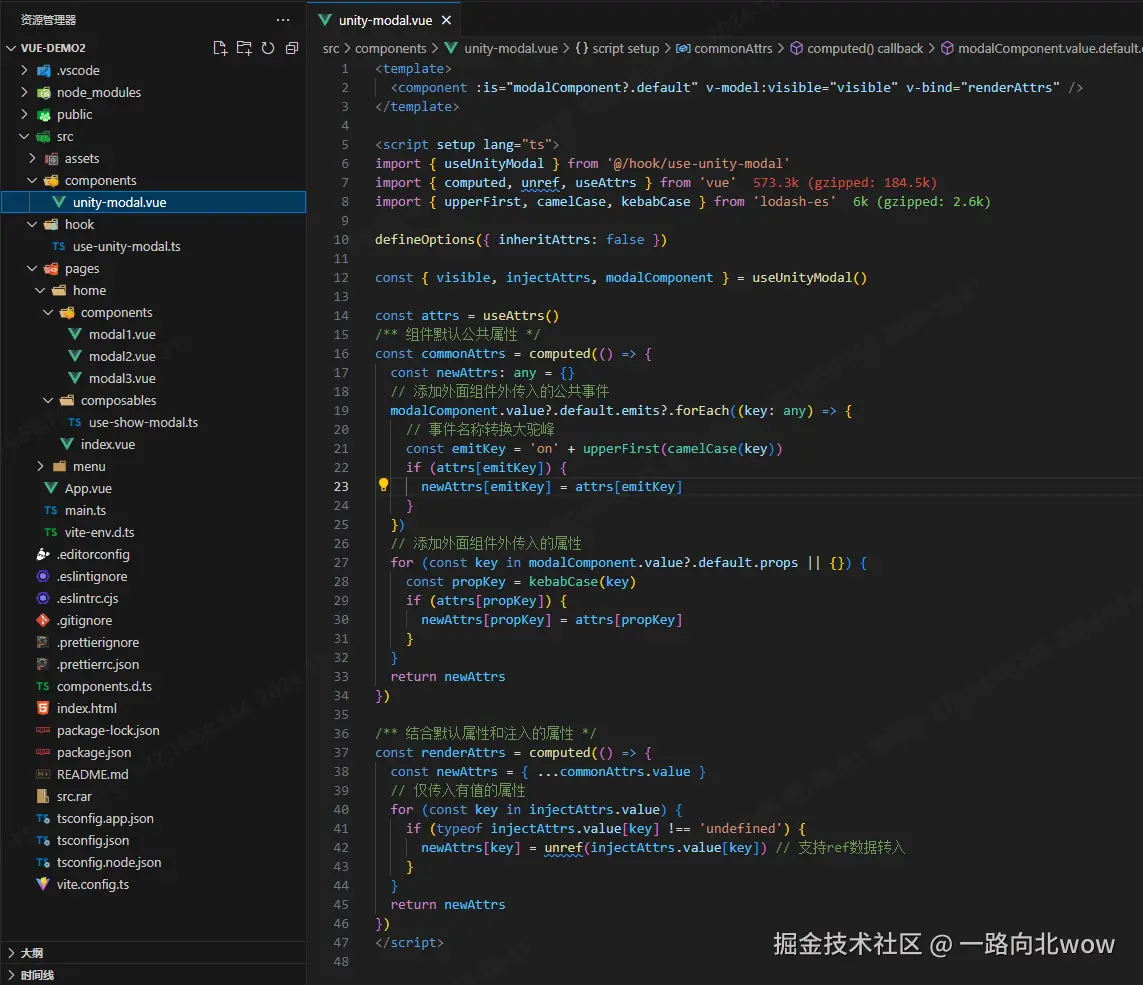Click the lightbulb quick-fix icon on line 23

tap(383, 485)
